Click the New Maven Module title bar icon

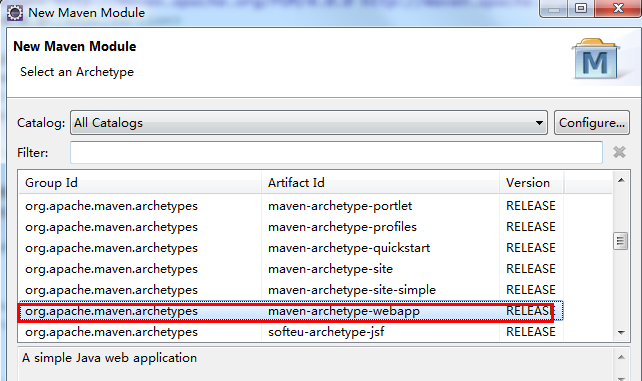(15, 13)
